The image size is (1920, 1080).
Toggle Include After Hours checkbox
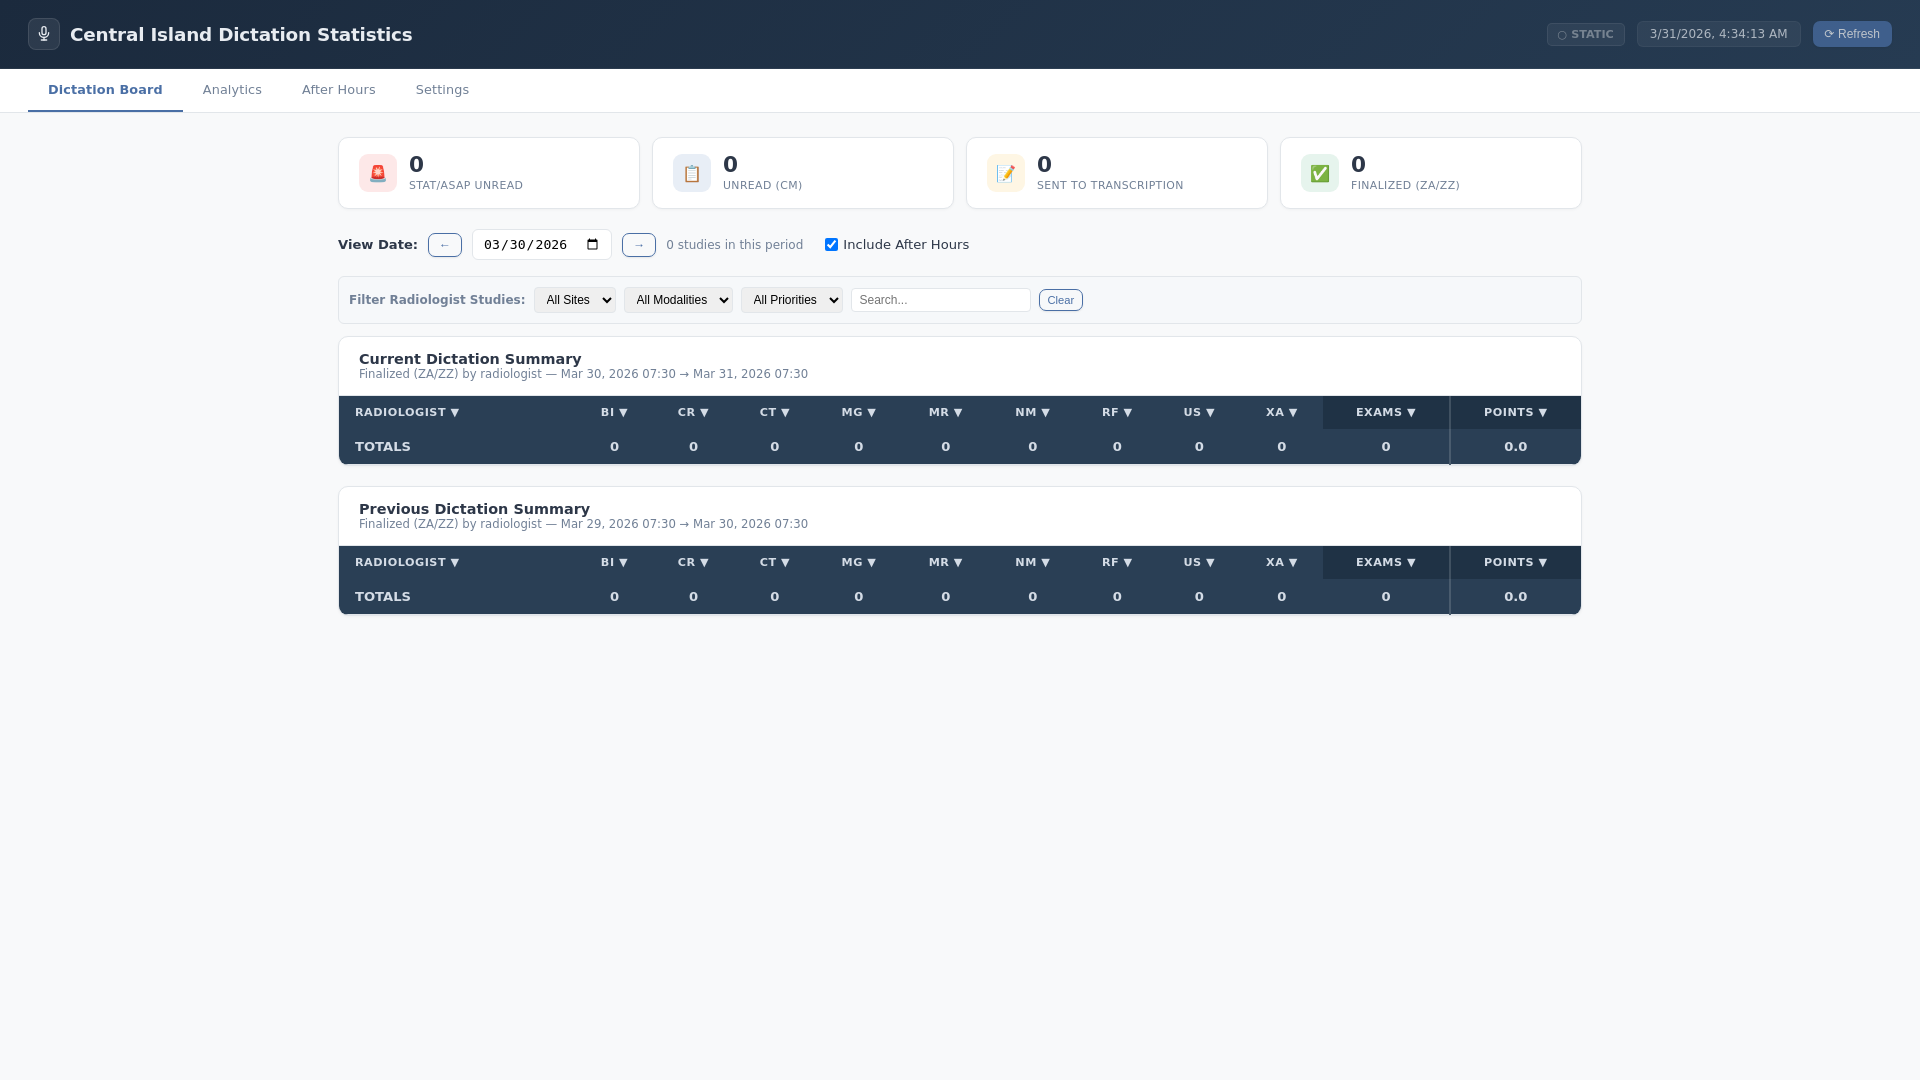pyautogui.click(x=831, y=245)
